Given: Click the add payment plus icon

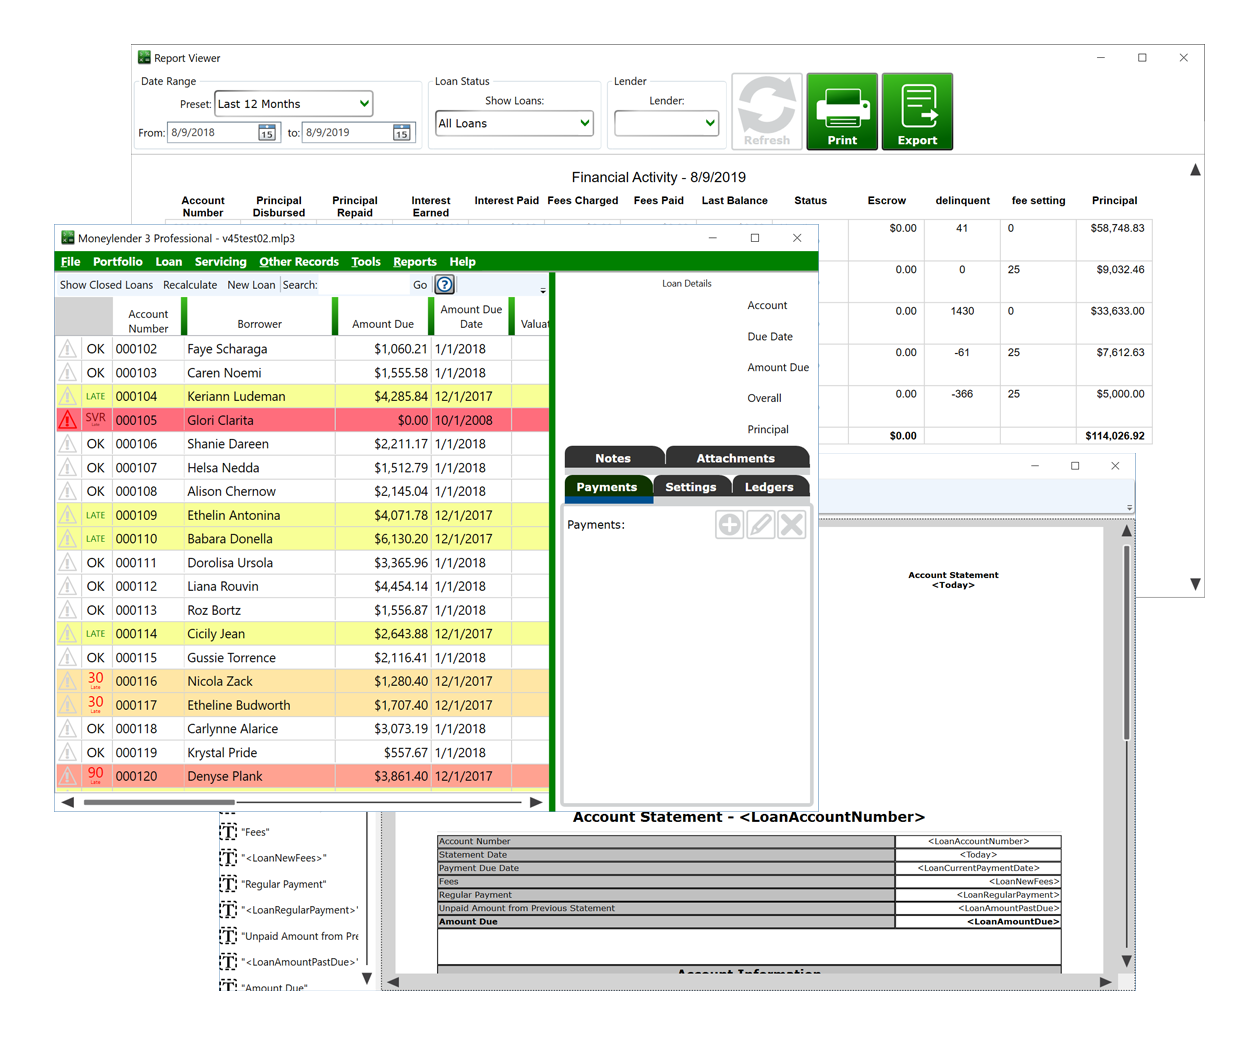Looking at the screenshot, I should click(x=729, y=525).
